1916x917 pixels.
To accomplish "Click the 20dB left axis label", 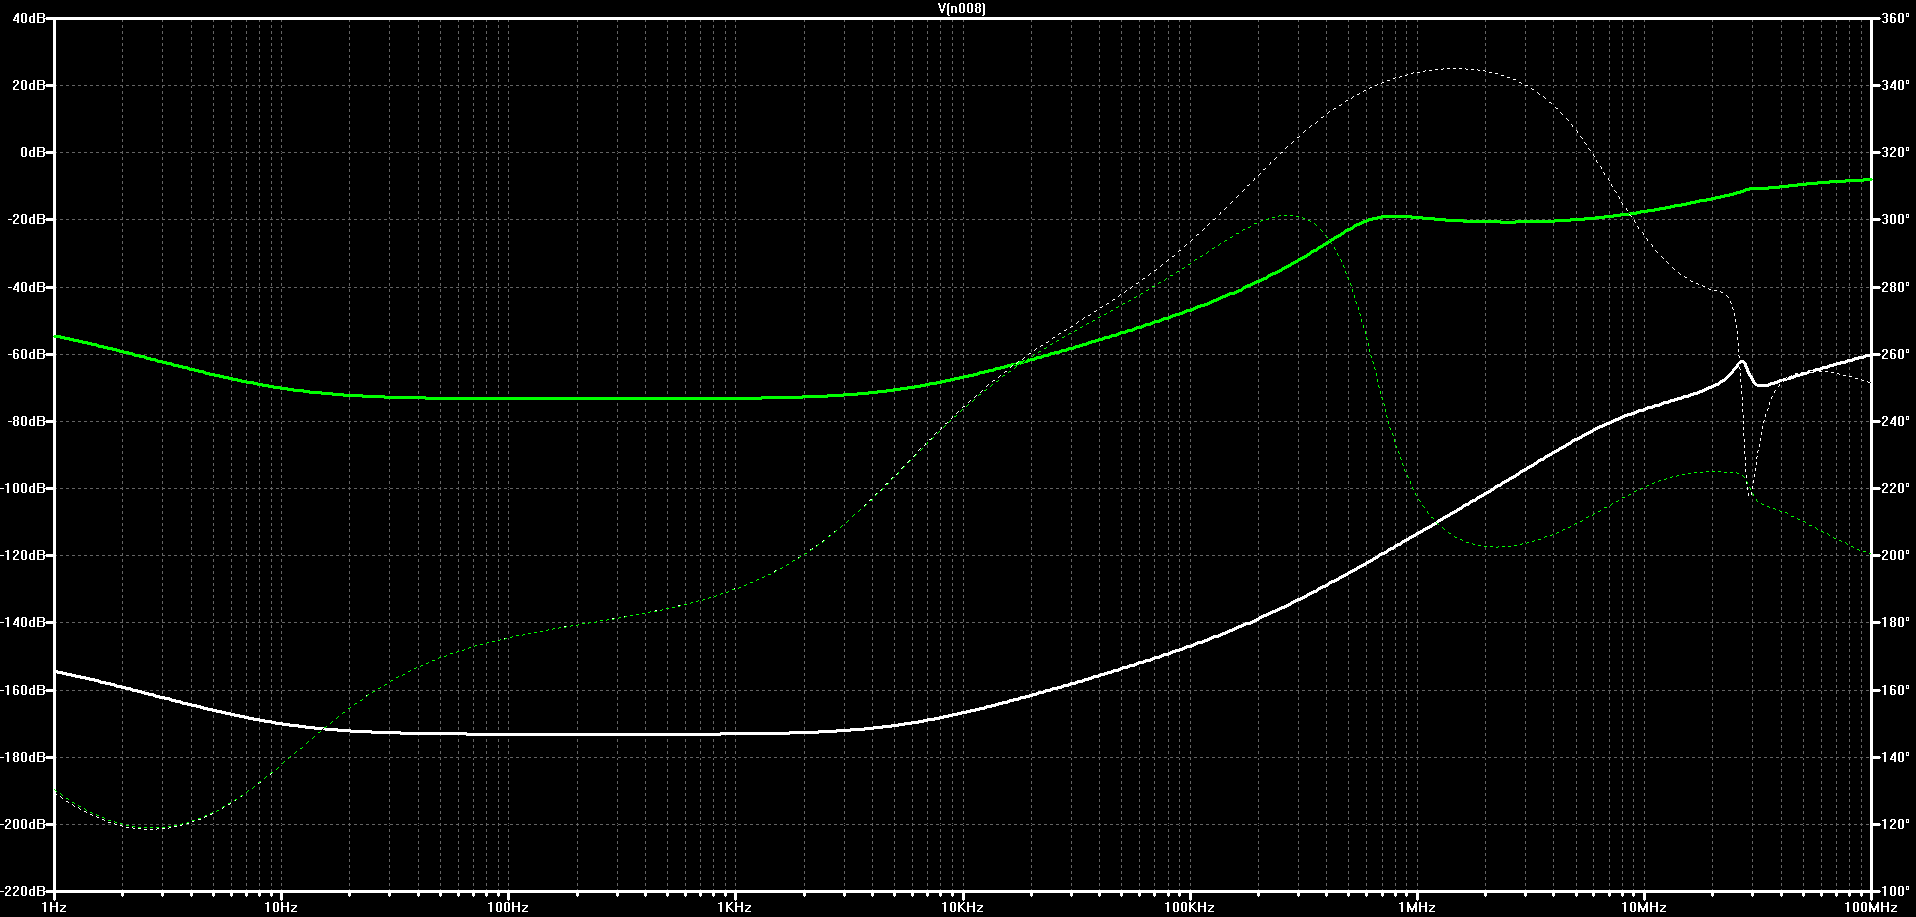I will (29, 86).
